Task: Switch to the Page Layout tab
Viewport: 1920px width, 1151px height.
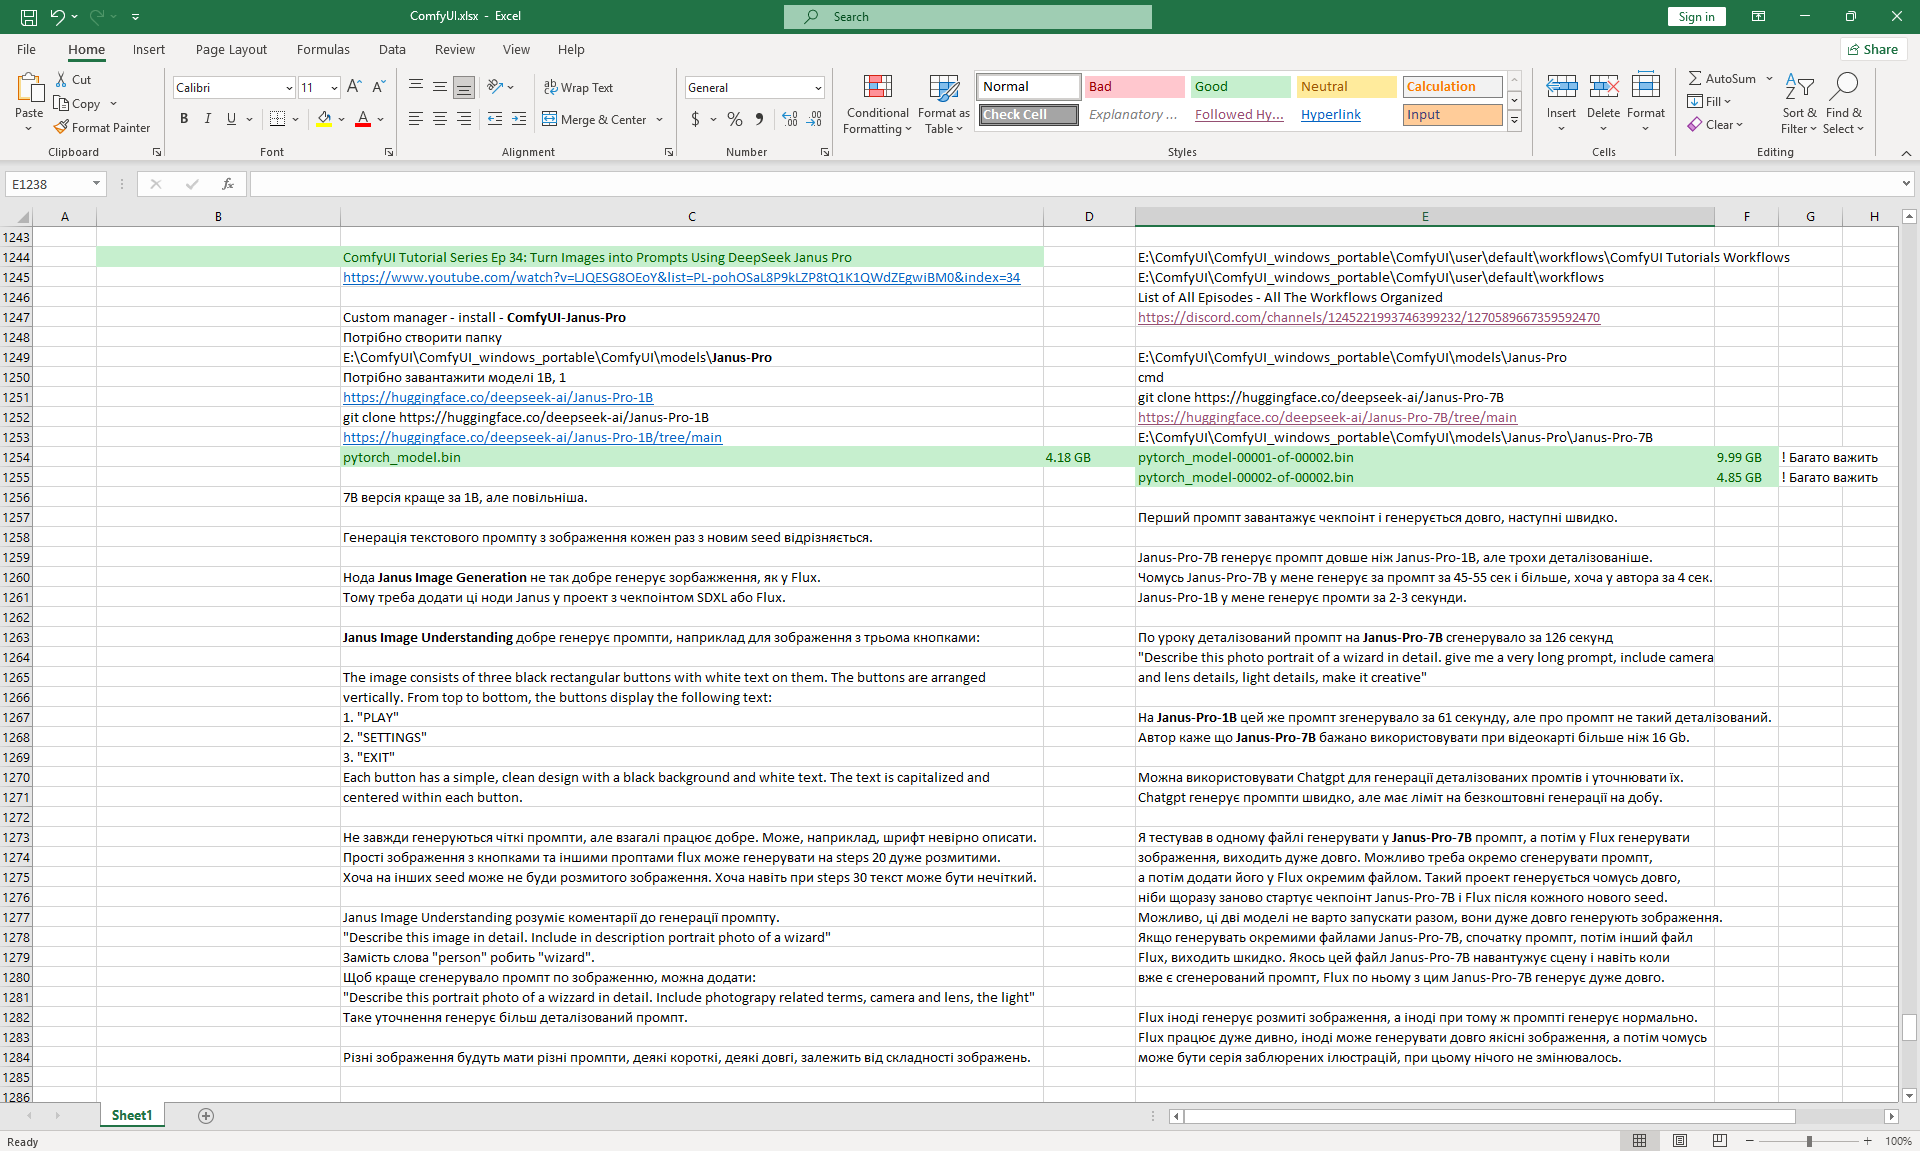Action: click(231, 49)
